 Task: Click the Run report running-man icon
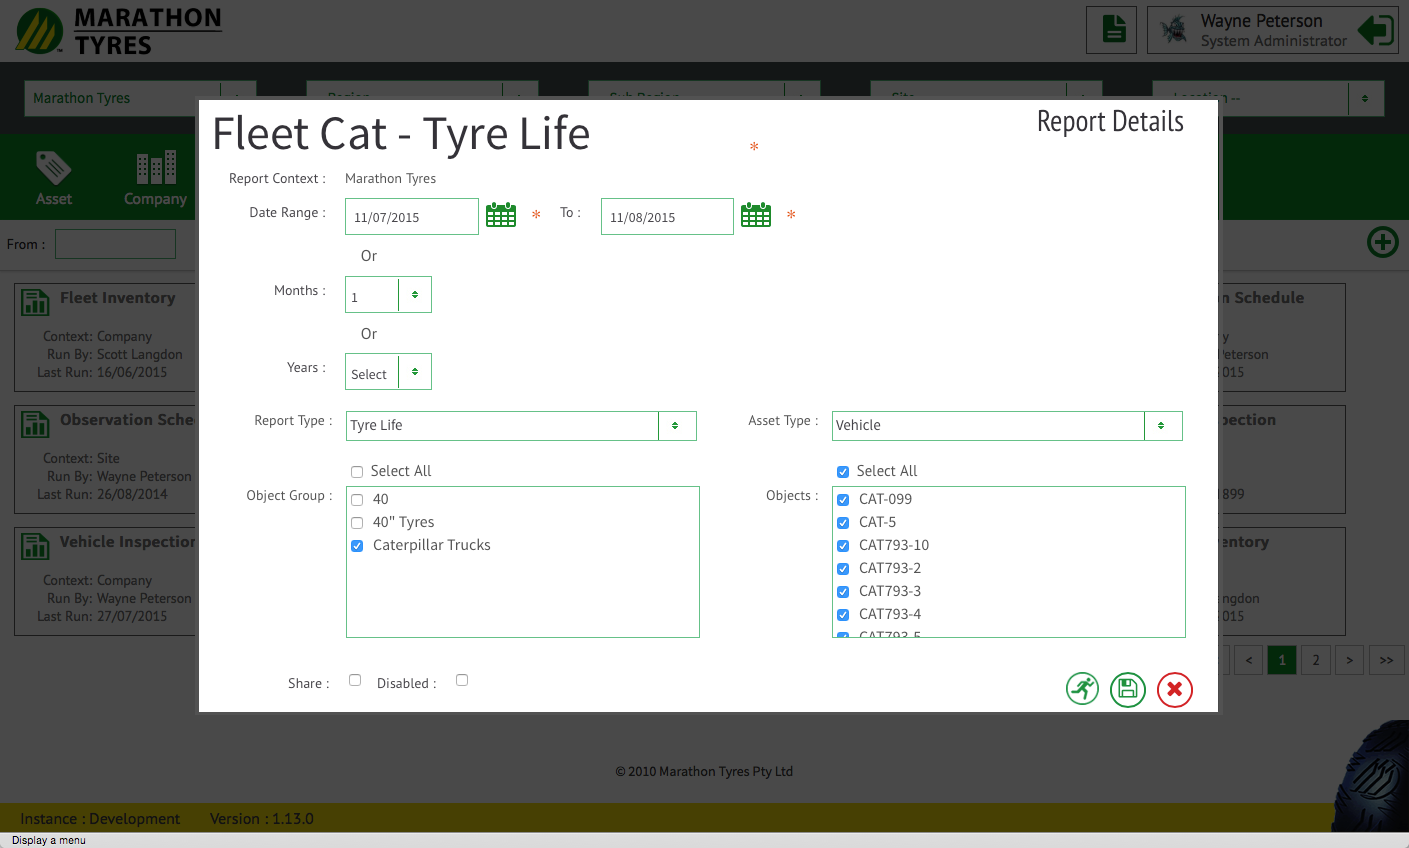[1082, 689]
